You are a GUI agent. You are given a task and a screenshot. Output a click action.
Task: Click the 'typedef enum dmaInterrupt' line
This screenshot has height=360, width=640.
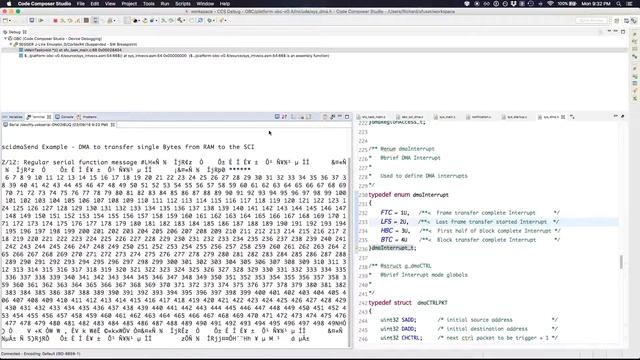tap(409, 195)
